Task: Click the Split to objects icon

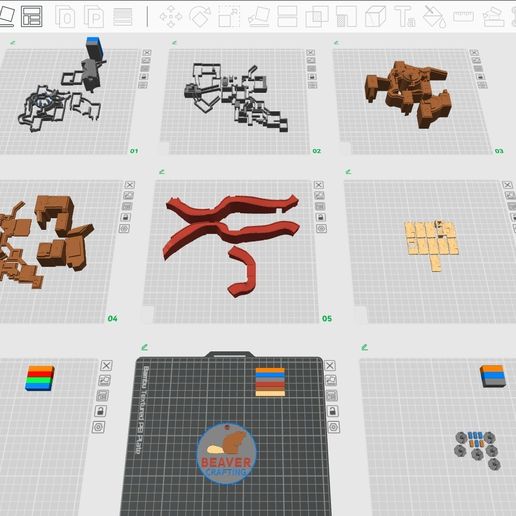Action: click(65, 16)
